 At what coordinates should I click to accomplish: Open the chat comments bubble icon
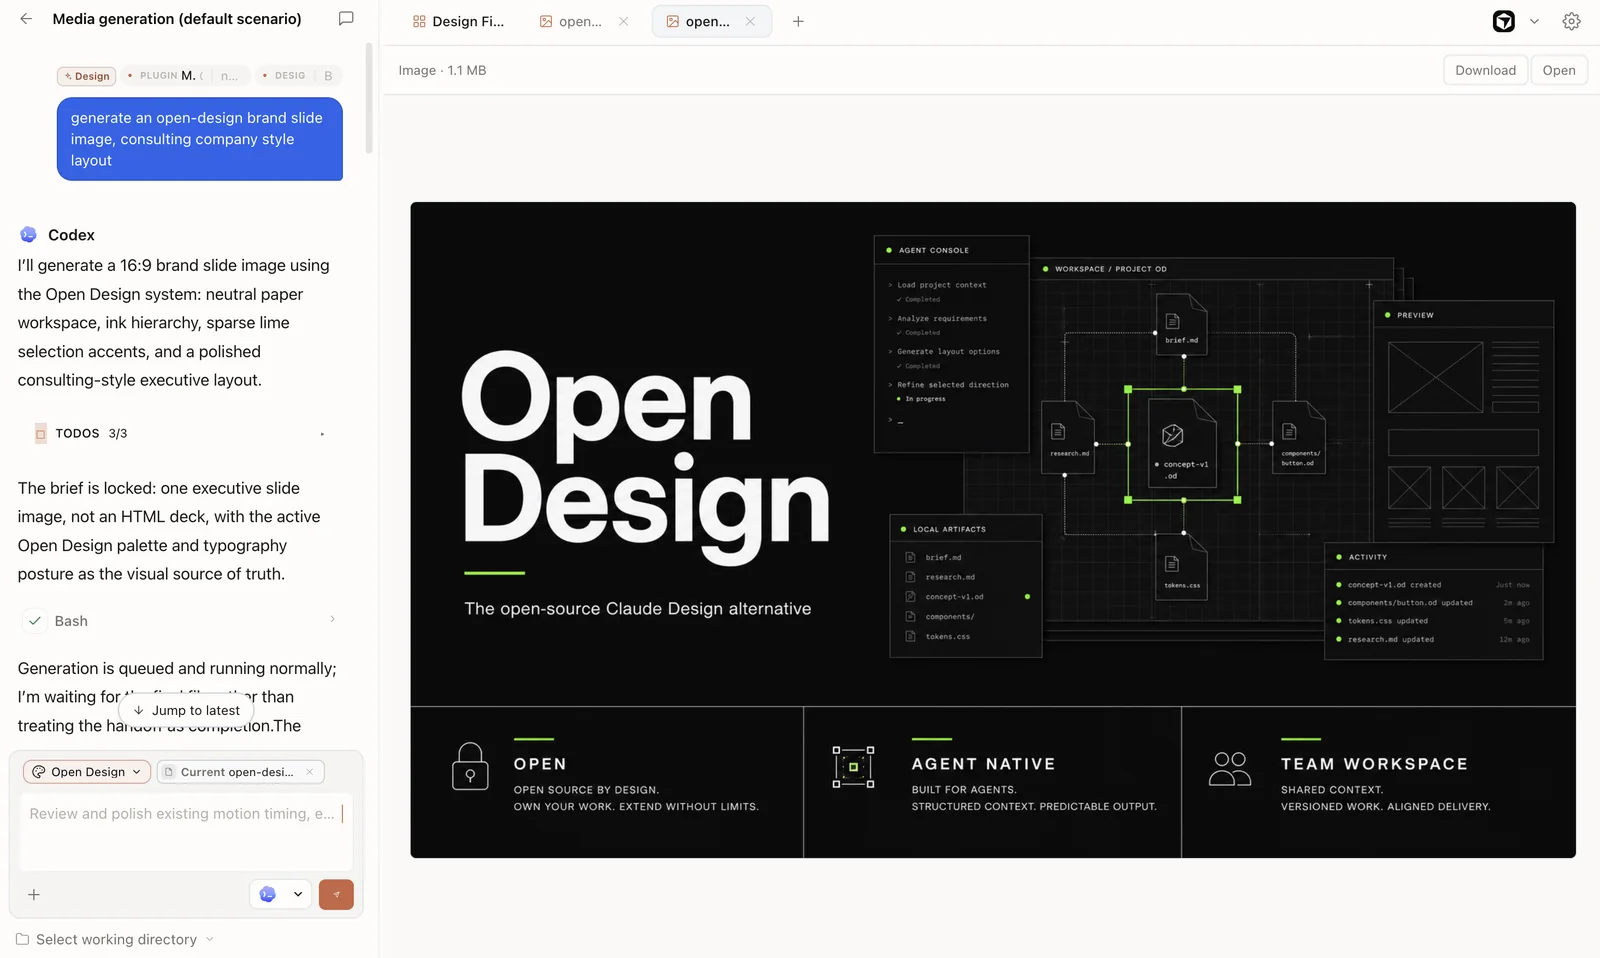(346, 19)
